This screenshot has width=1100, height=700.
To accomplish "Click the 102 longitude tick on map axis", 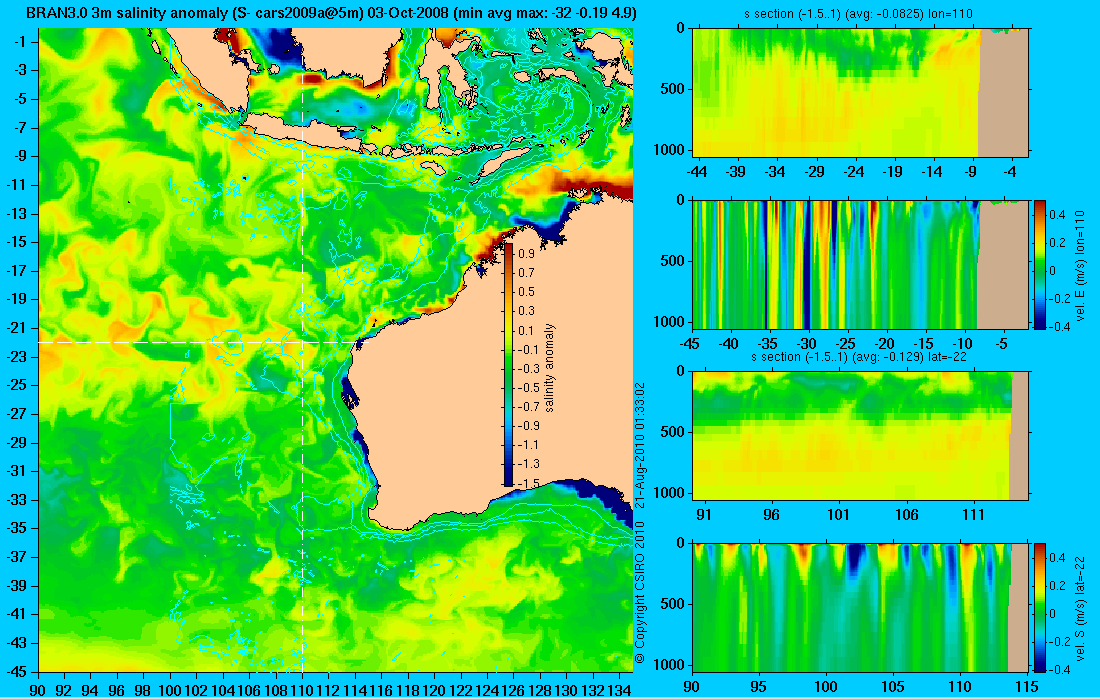I will (x=196, y=690).
